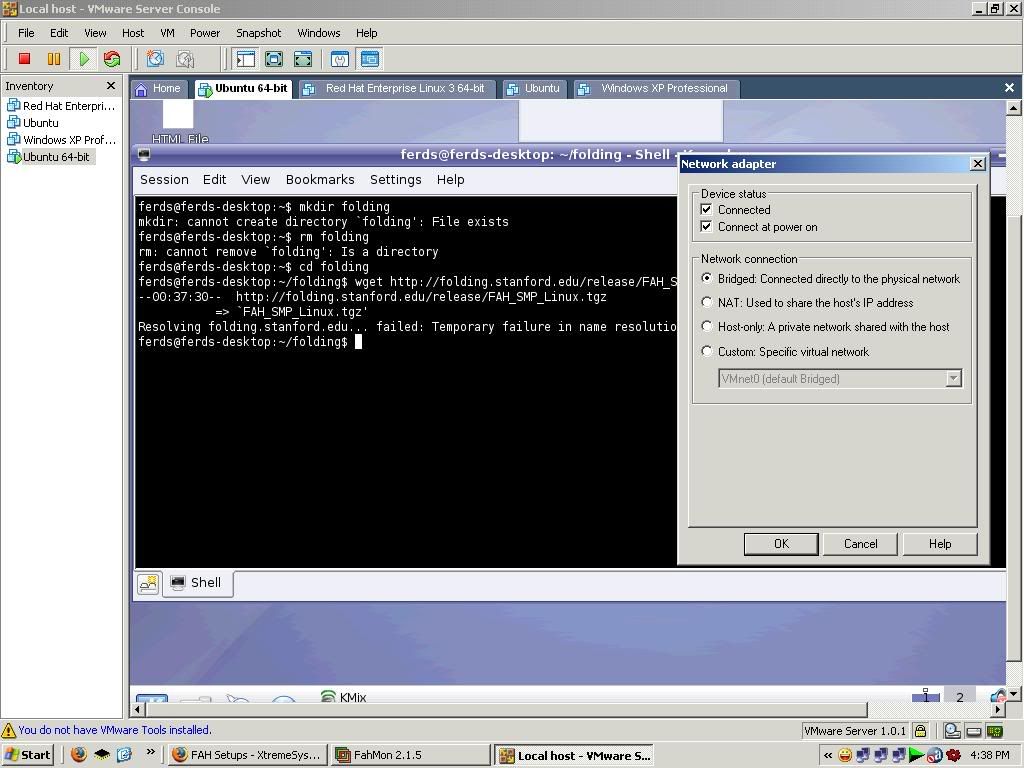Switch to Windows XP Professional tab
Image resolution: width=1024 pixels, height=768 pixels.
[657, 89]
